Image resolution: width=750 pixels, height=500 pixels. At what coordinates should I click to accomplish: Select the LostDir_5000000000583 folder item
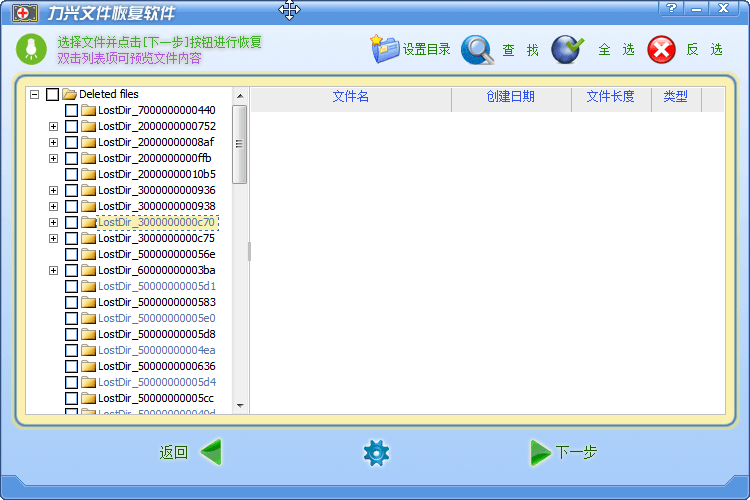coord(156,302)
